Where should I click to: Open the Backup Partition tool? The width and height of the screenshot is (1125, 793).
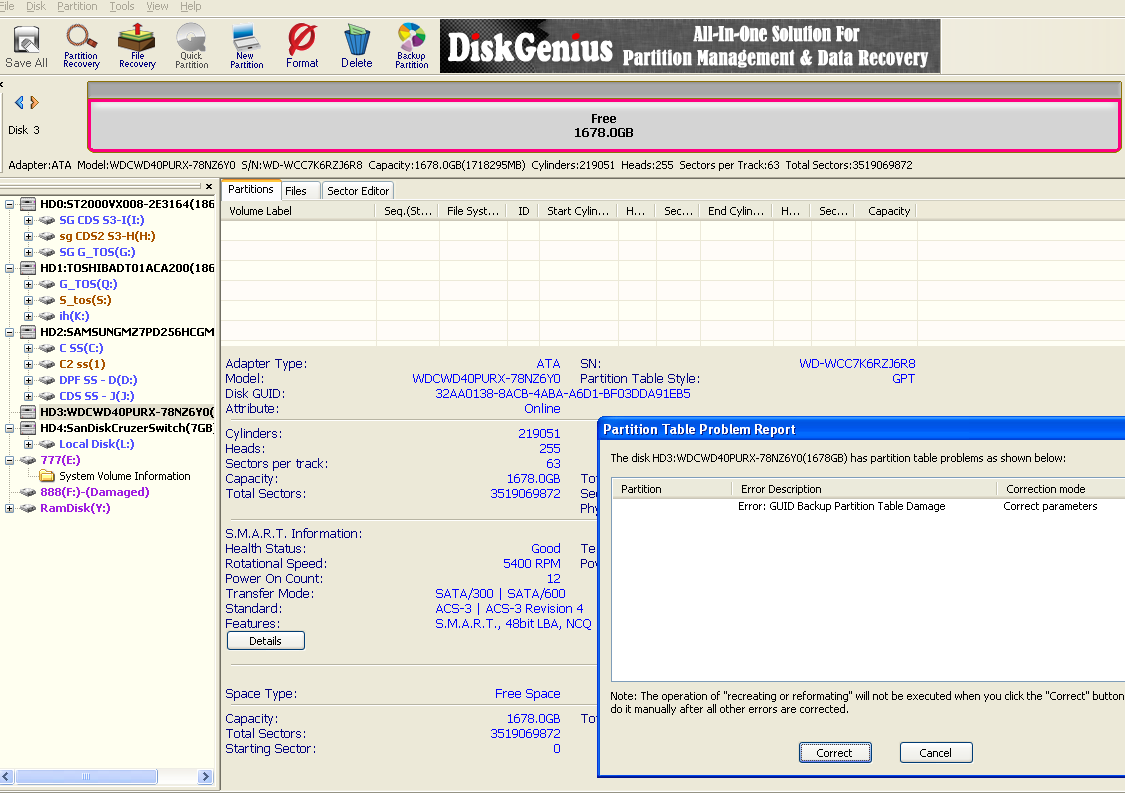411,46
